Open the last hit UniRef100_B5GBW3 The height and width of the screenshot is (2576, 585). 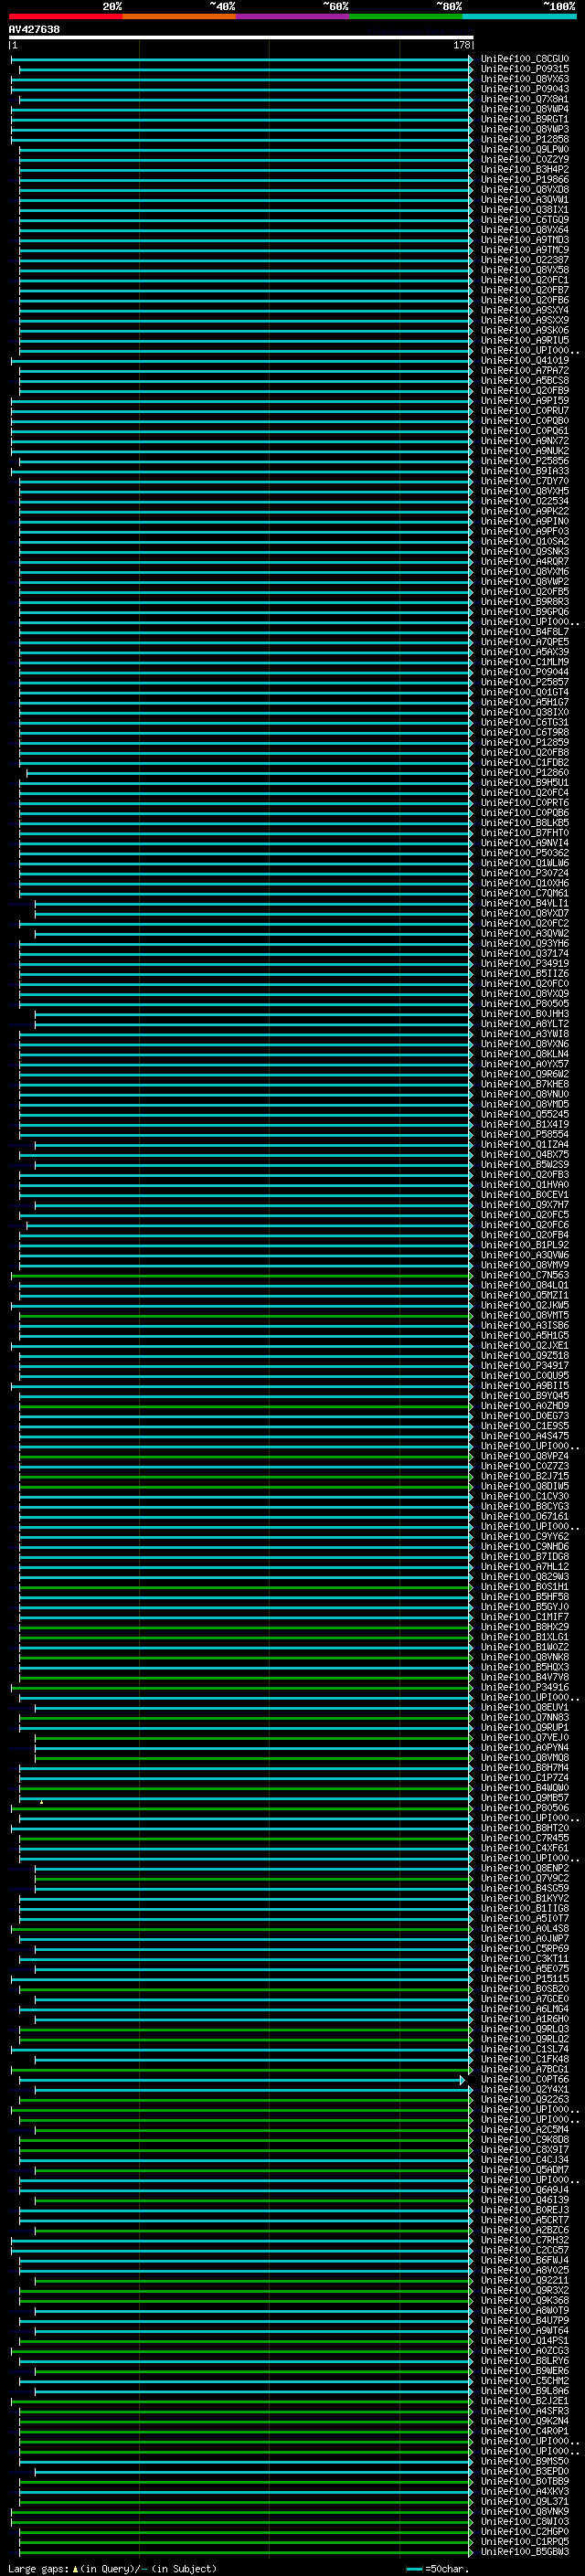click(525, 2552)
